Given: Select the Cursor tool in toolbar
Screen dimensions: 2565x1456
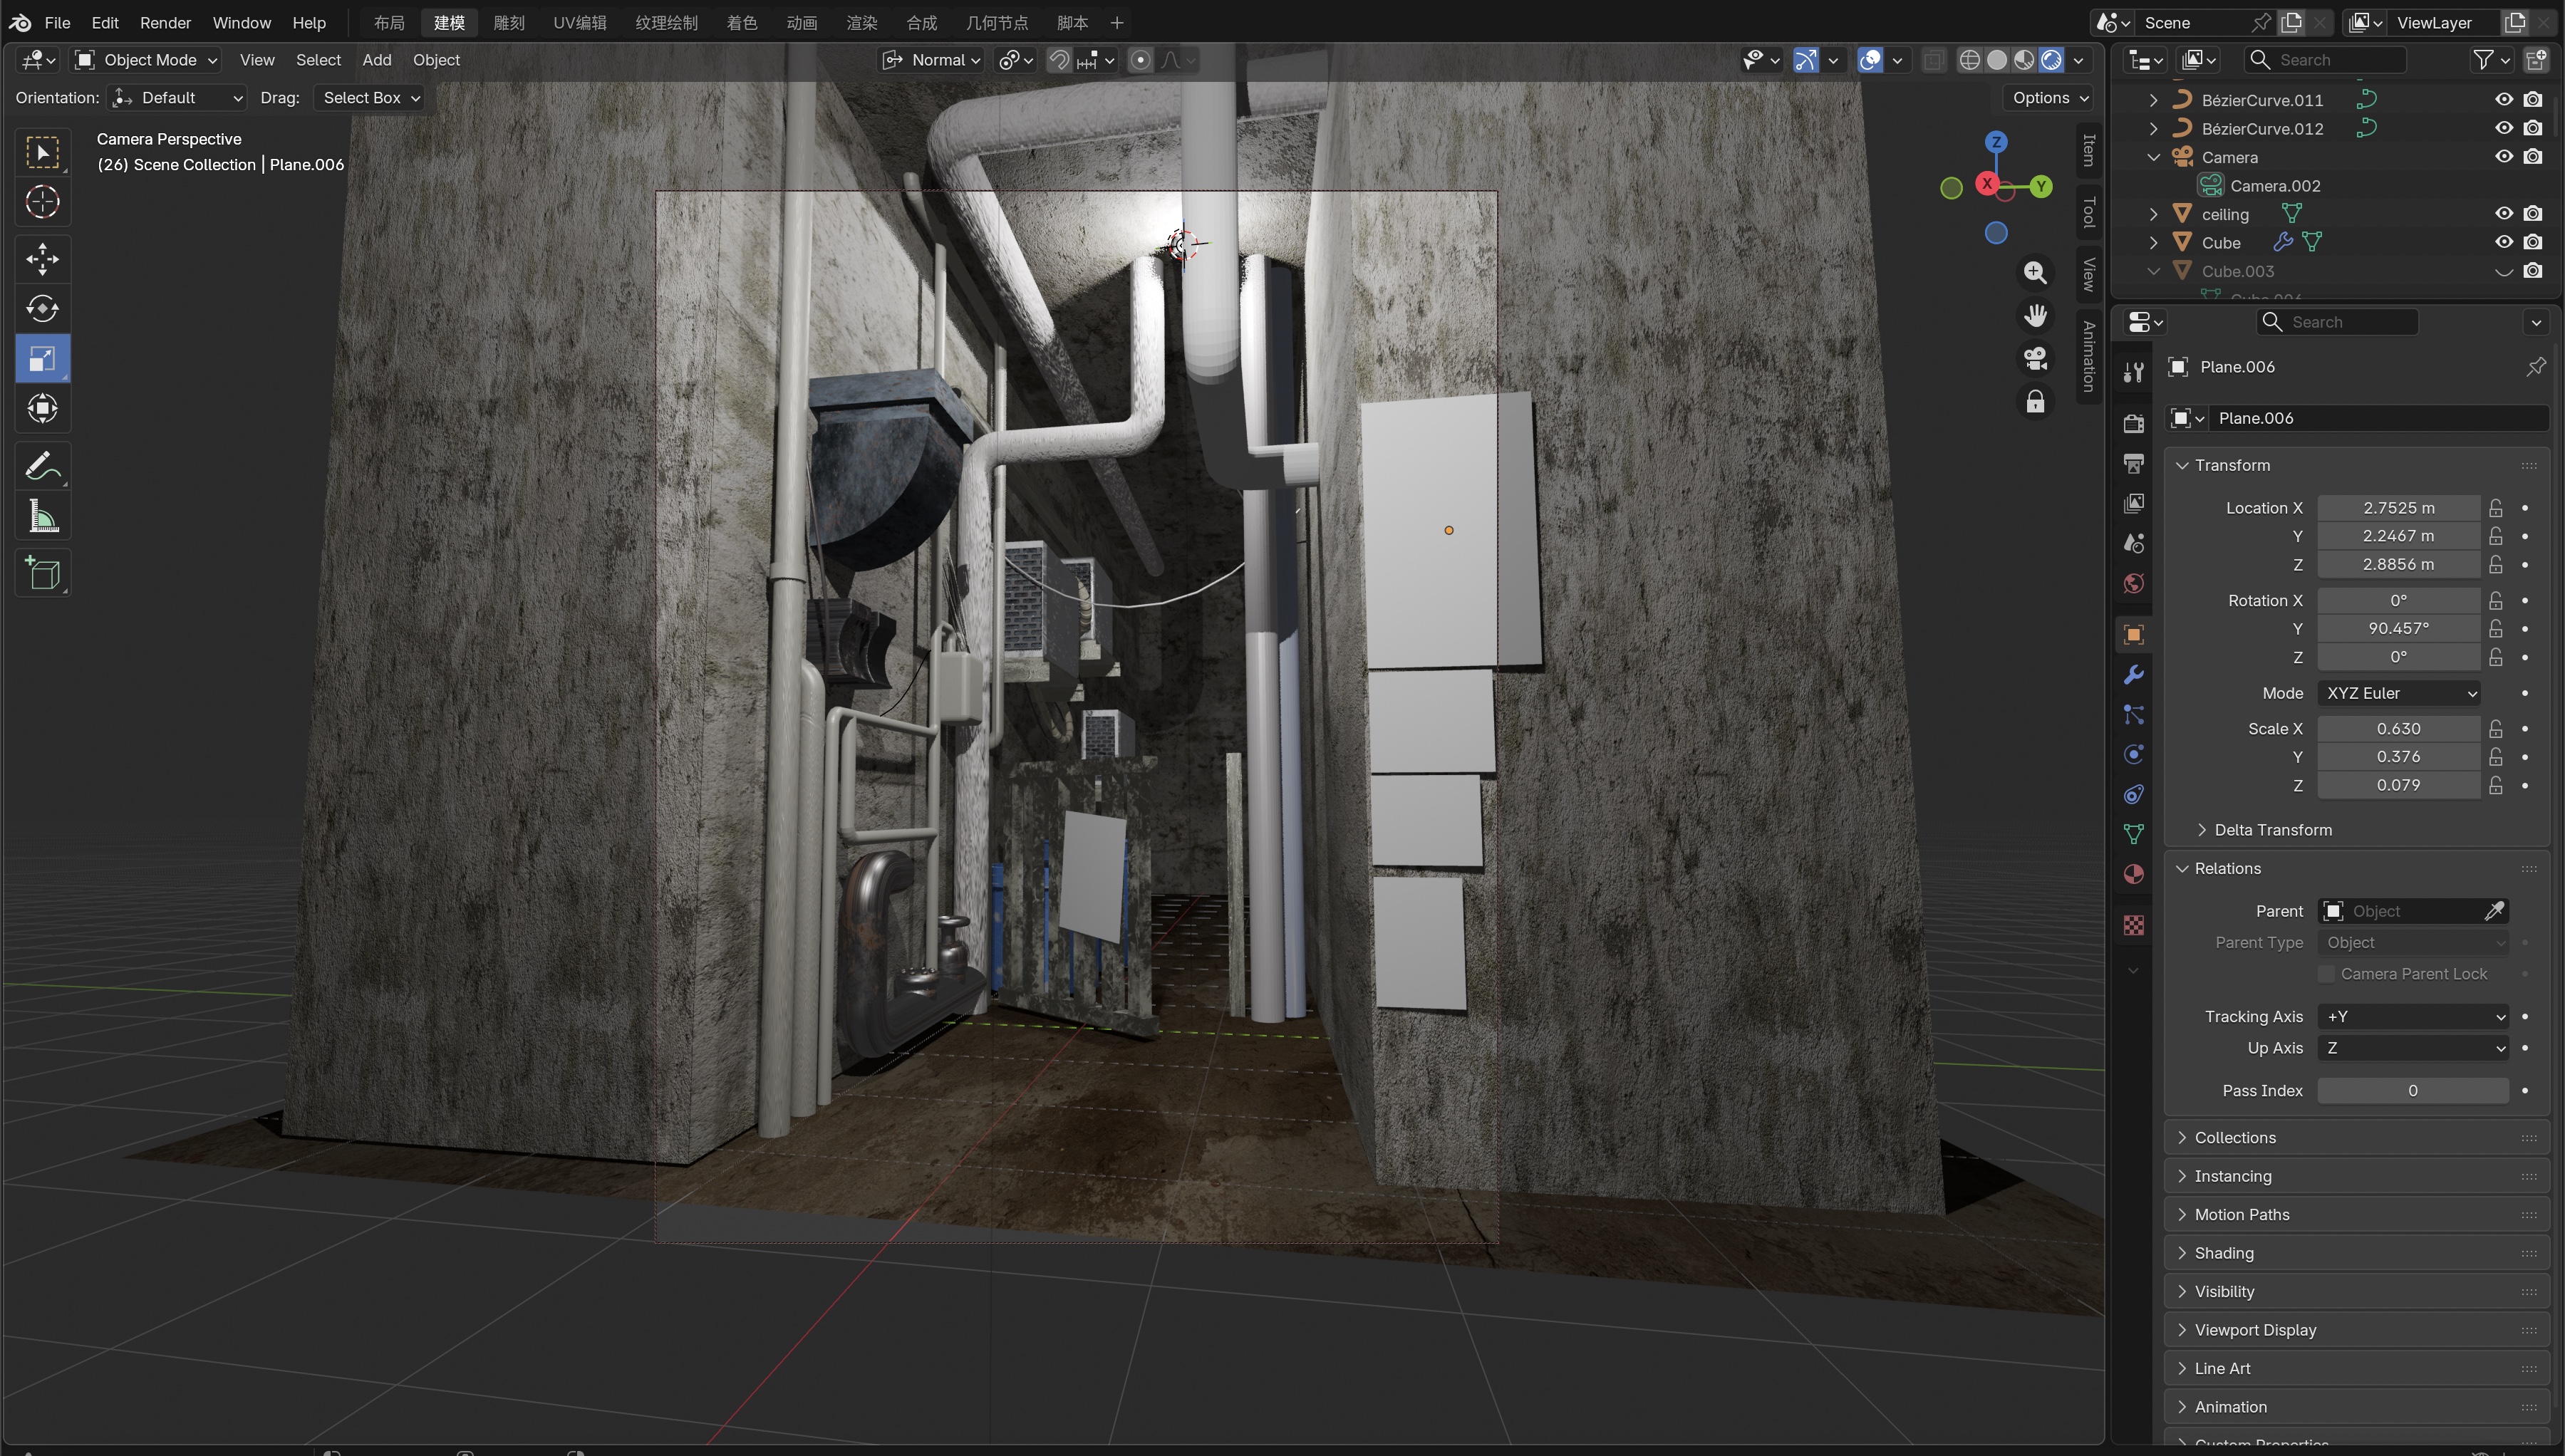Looking at the screenshot, I should (x=42, y=202).
